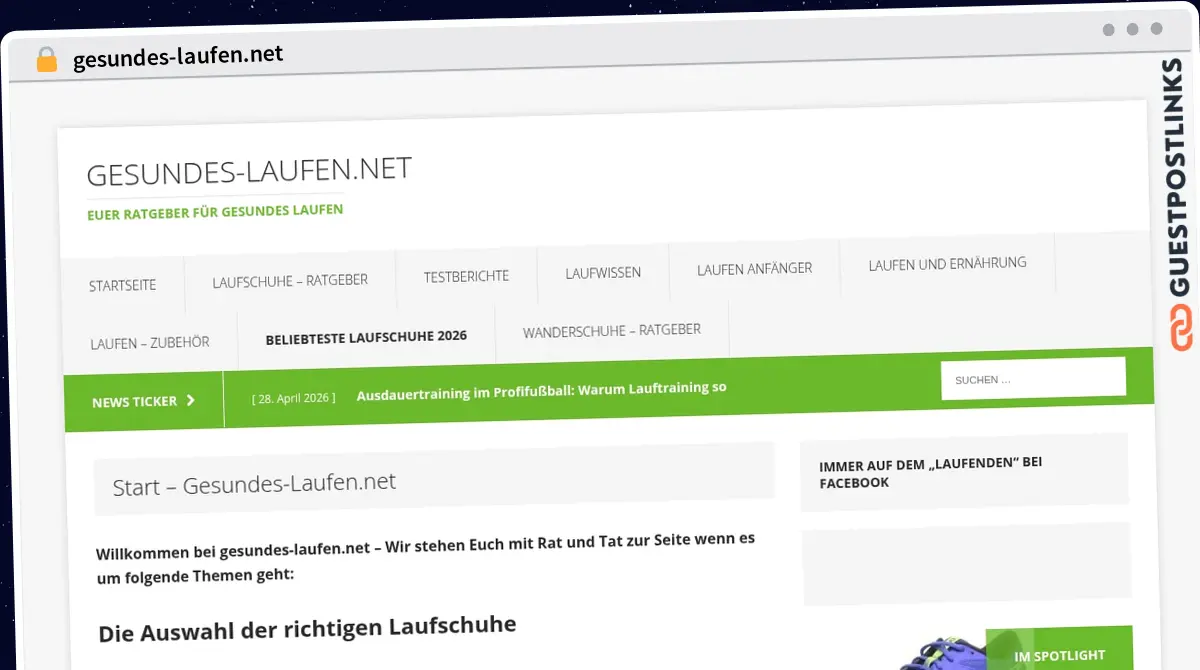This screenshot has height=670, width=1200.
Task: Select Laufen – Zubehör menu item
Action: [150, 343]
